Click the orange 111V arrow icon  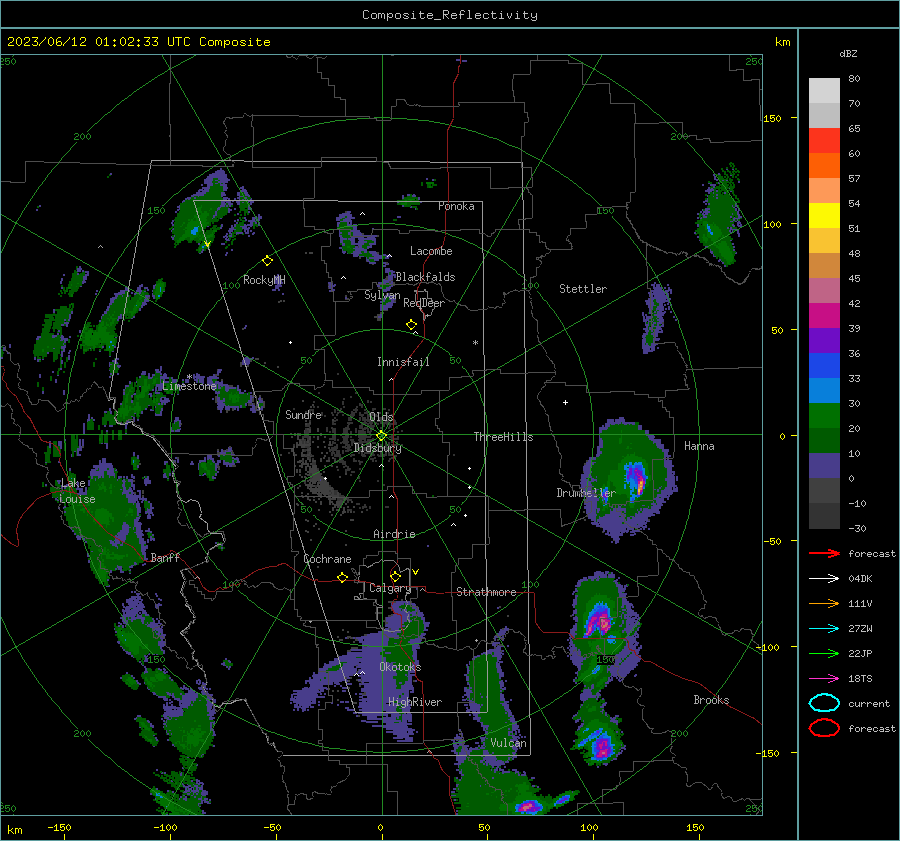tap(824, 603)
